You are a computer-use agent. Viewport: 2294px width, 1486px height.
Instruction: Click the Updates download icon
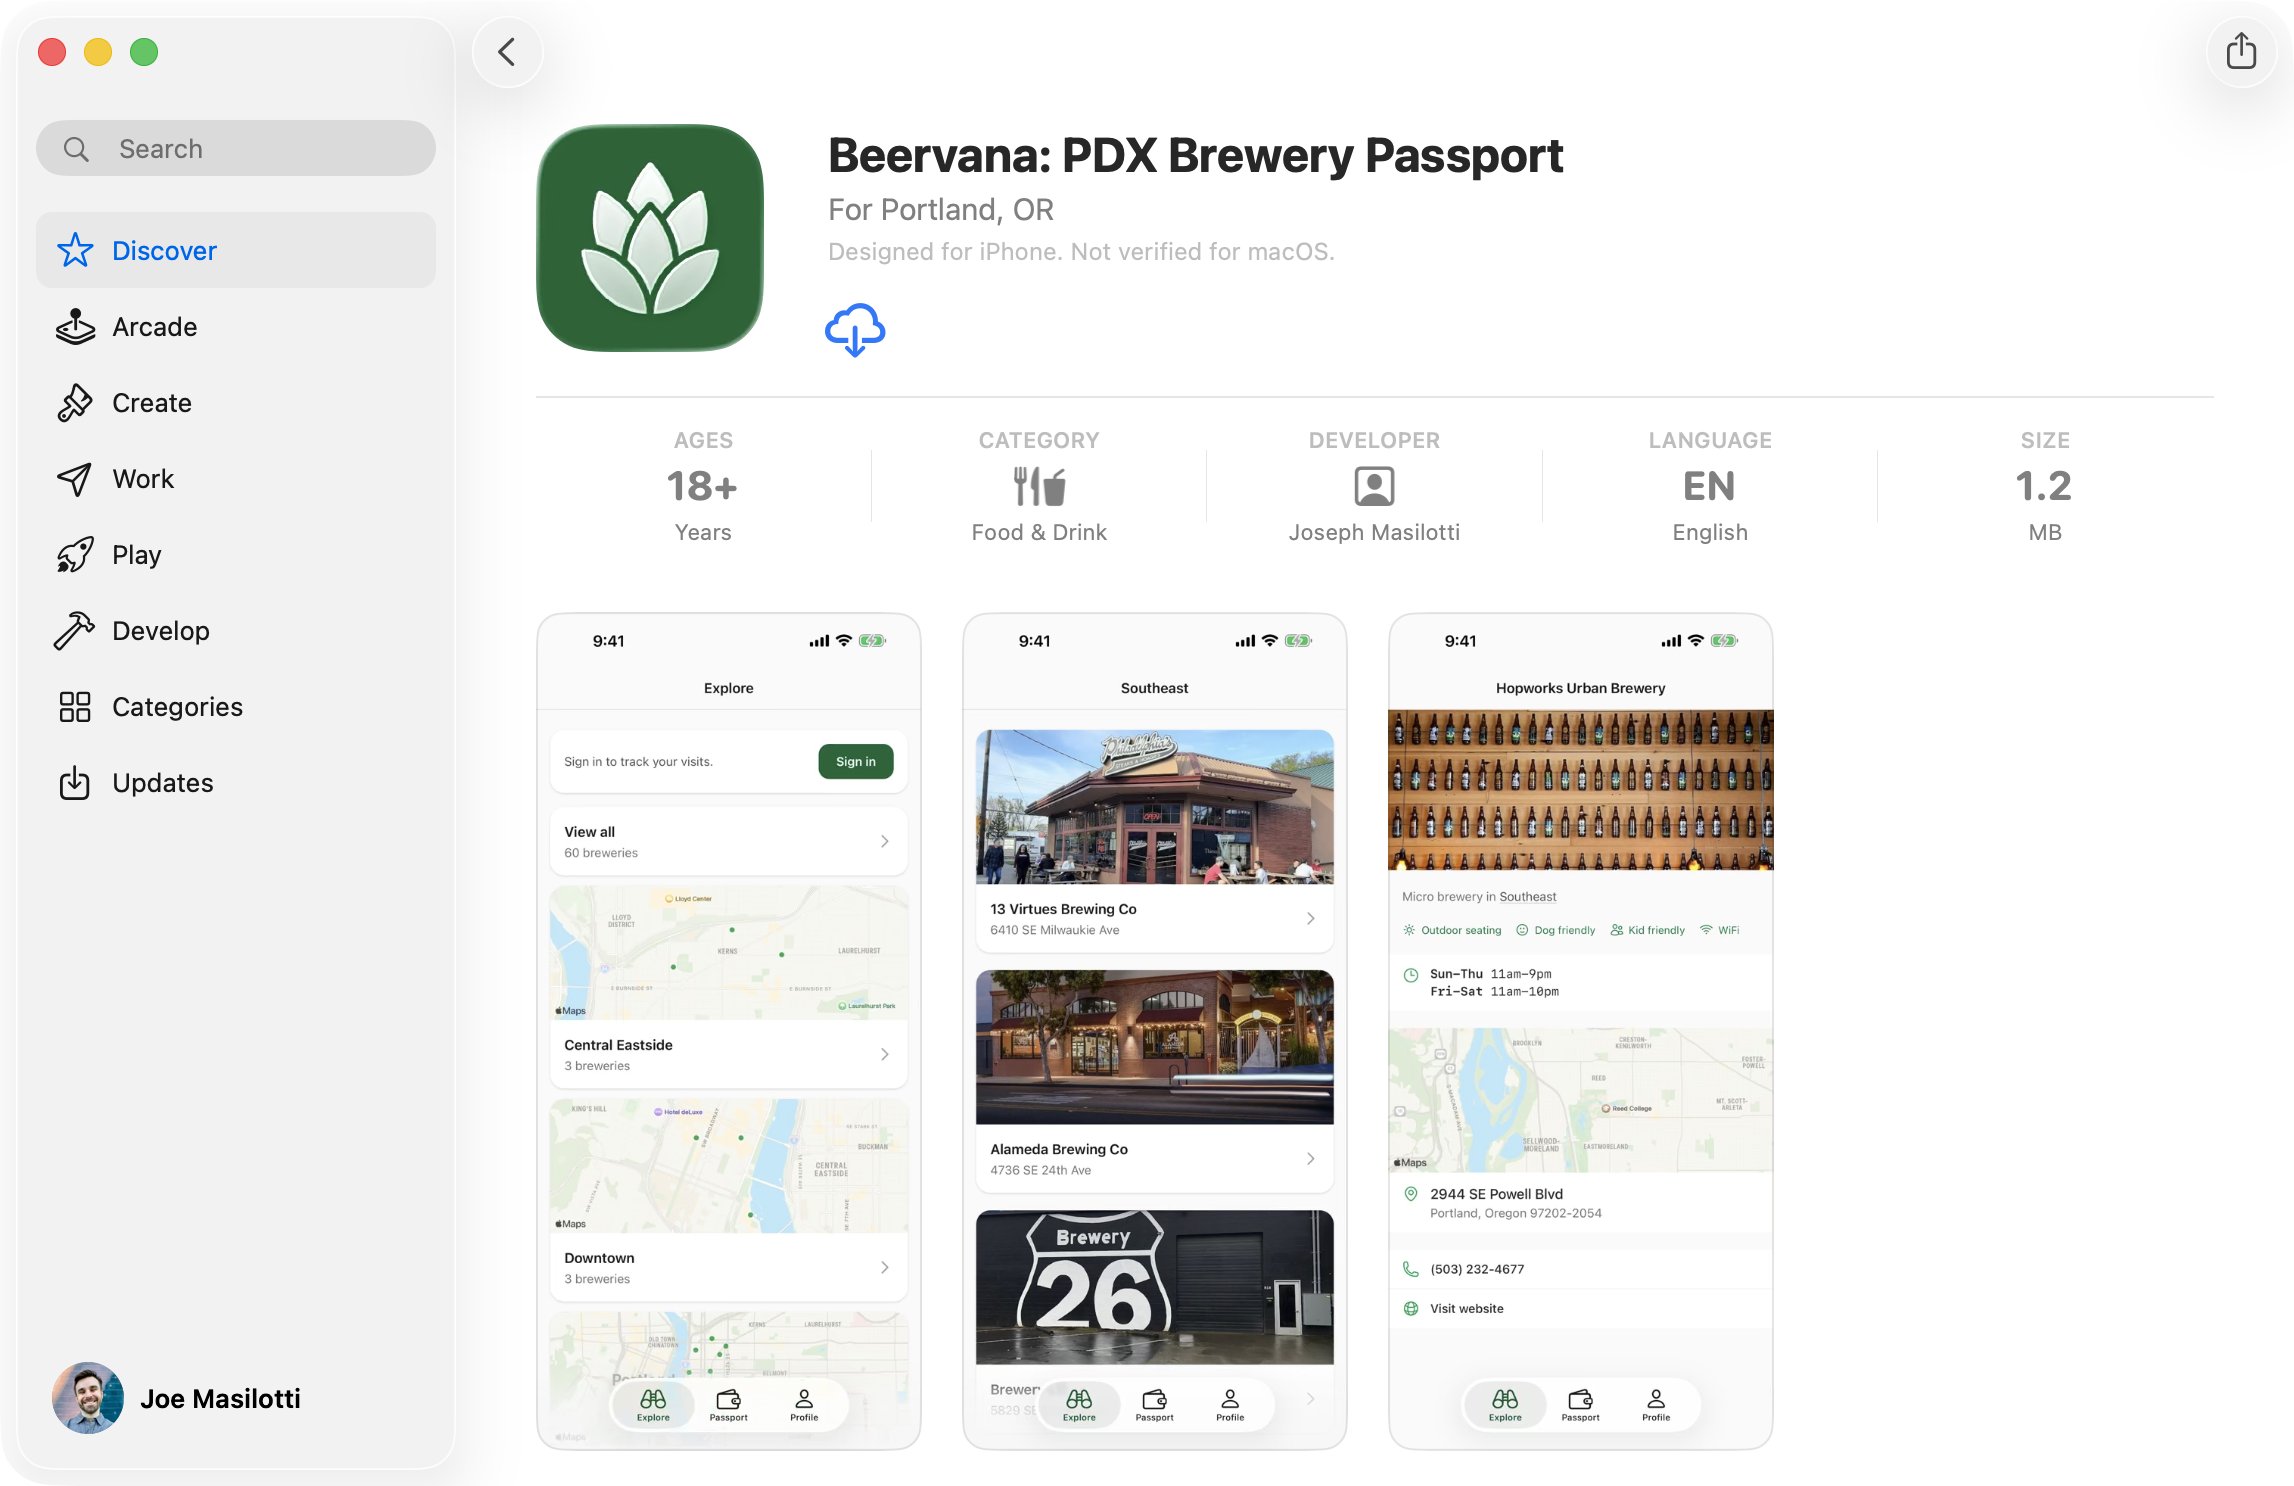[75, 783]
